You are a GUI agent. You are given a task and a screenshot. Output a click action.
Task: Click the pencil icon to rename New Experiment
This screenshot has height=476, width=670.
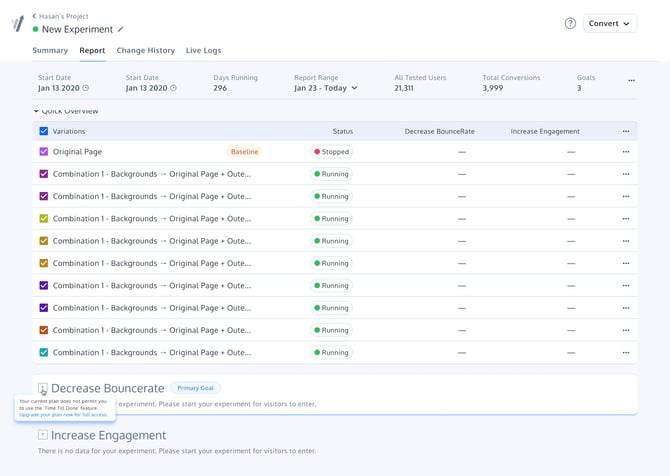pos(122,30)
